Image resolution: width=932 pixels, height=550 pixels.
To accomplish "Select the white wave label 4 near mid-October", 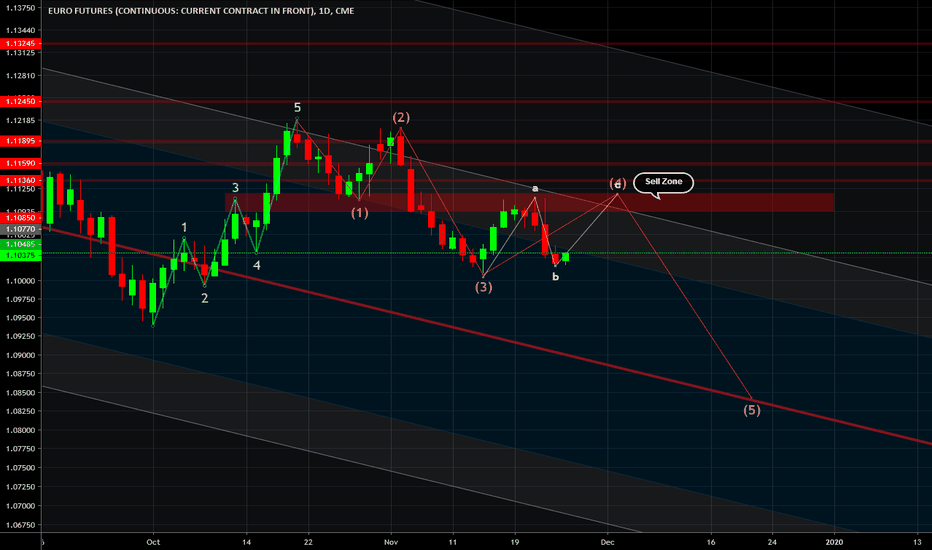I will [x=257, y=265].
